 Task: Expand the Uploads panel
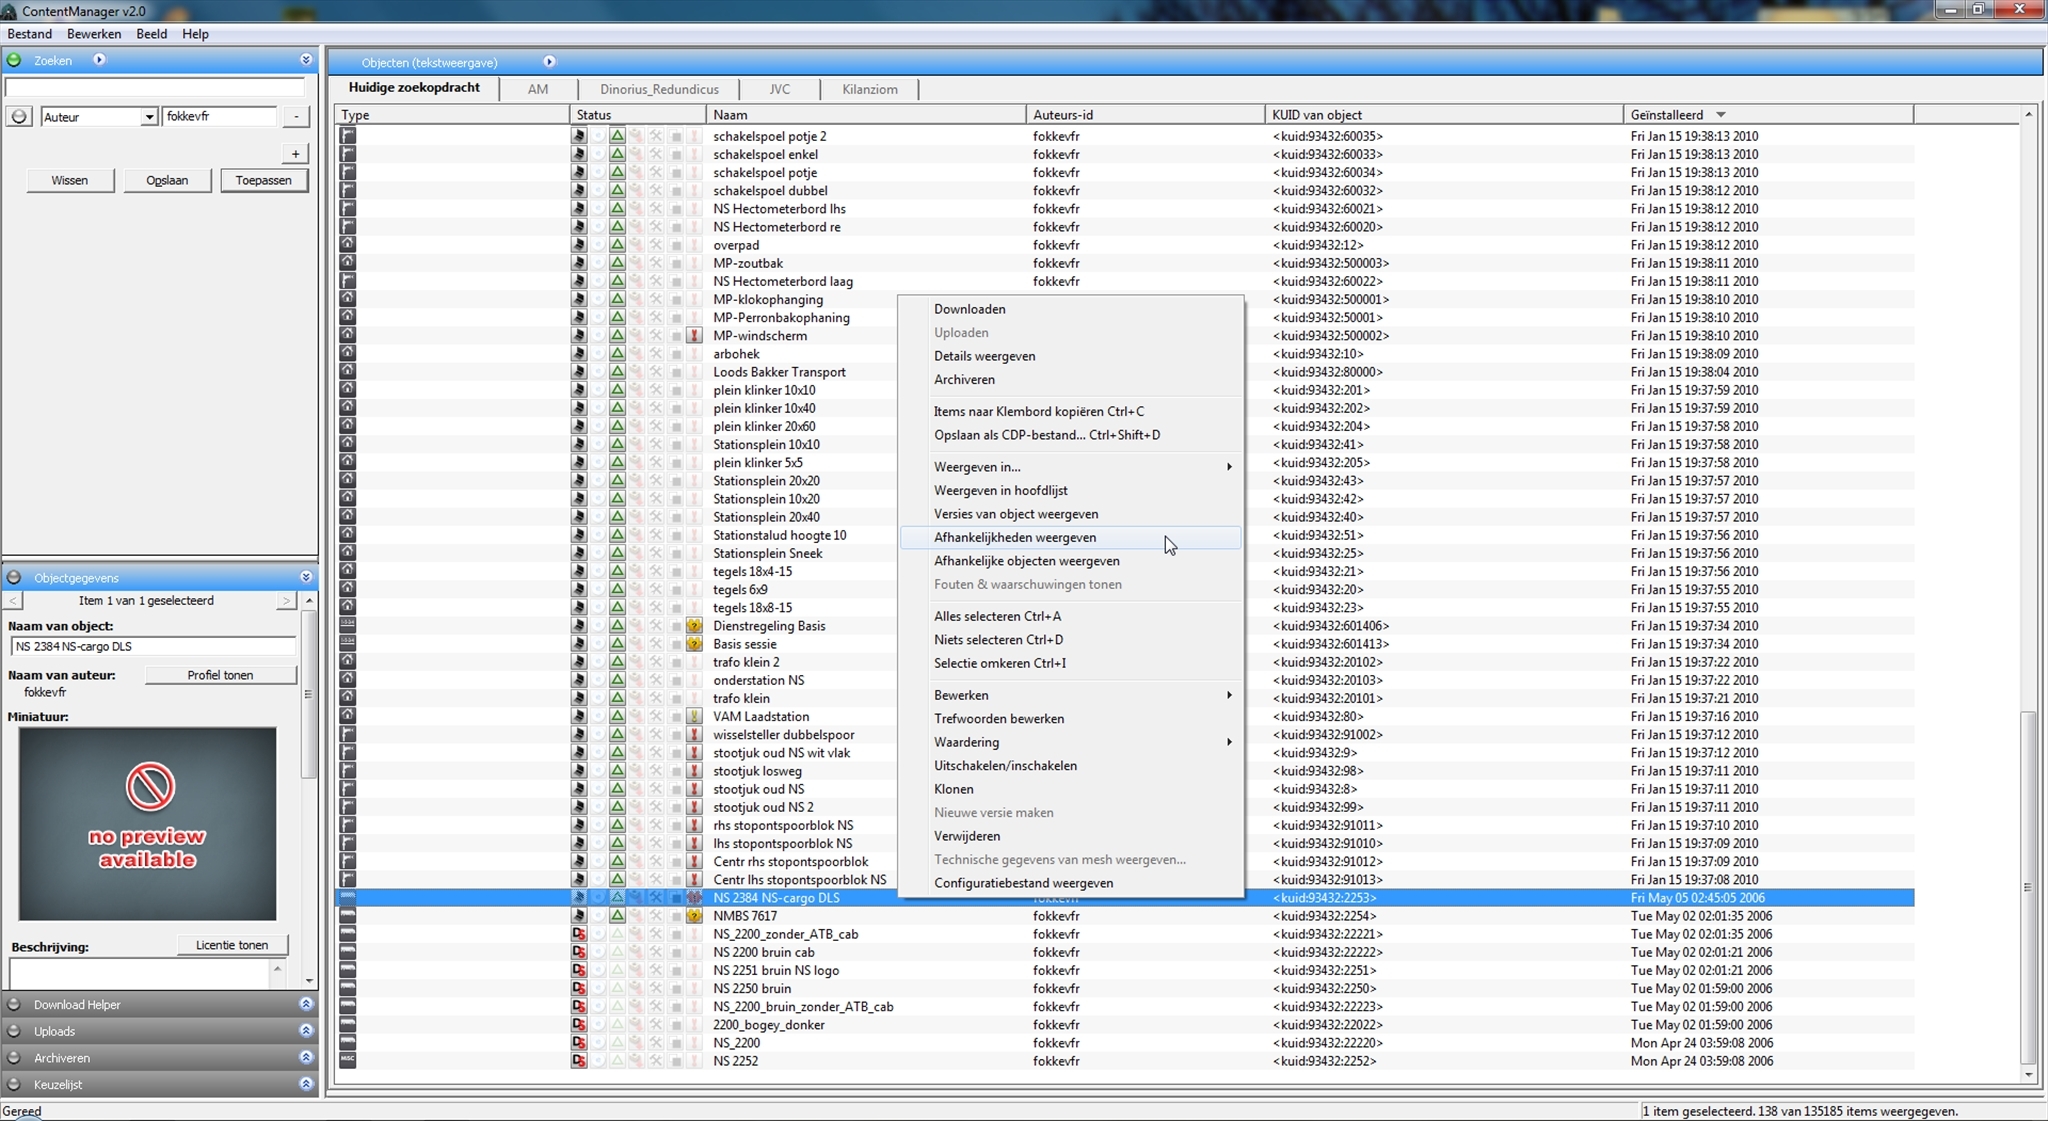pos(306,1031)
